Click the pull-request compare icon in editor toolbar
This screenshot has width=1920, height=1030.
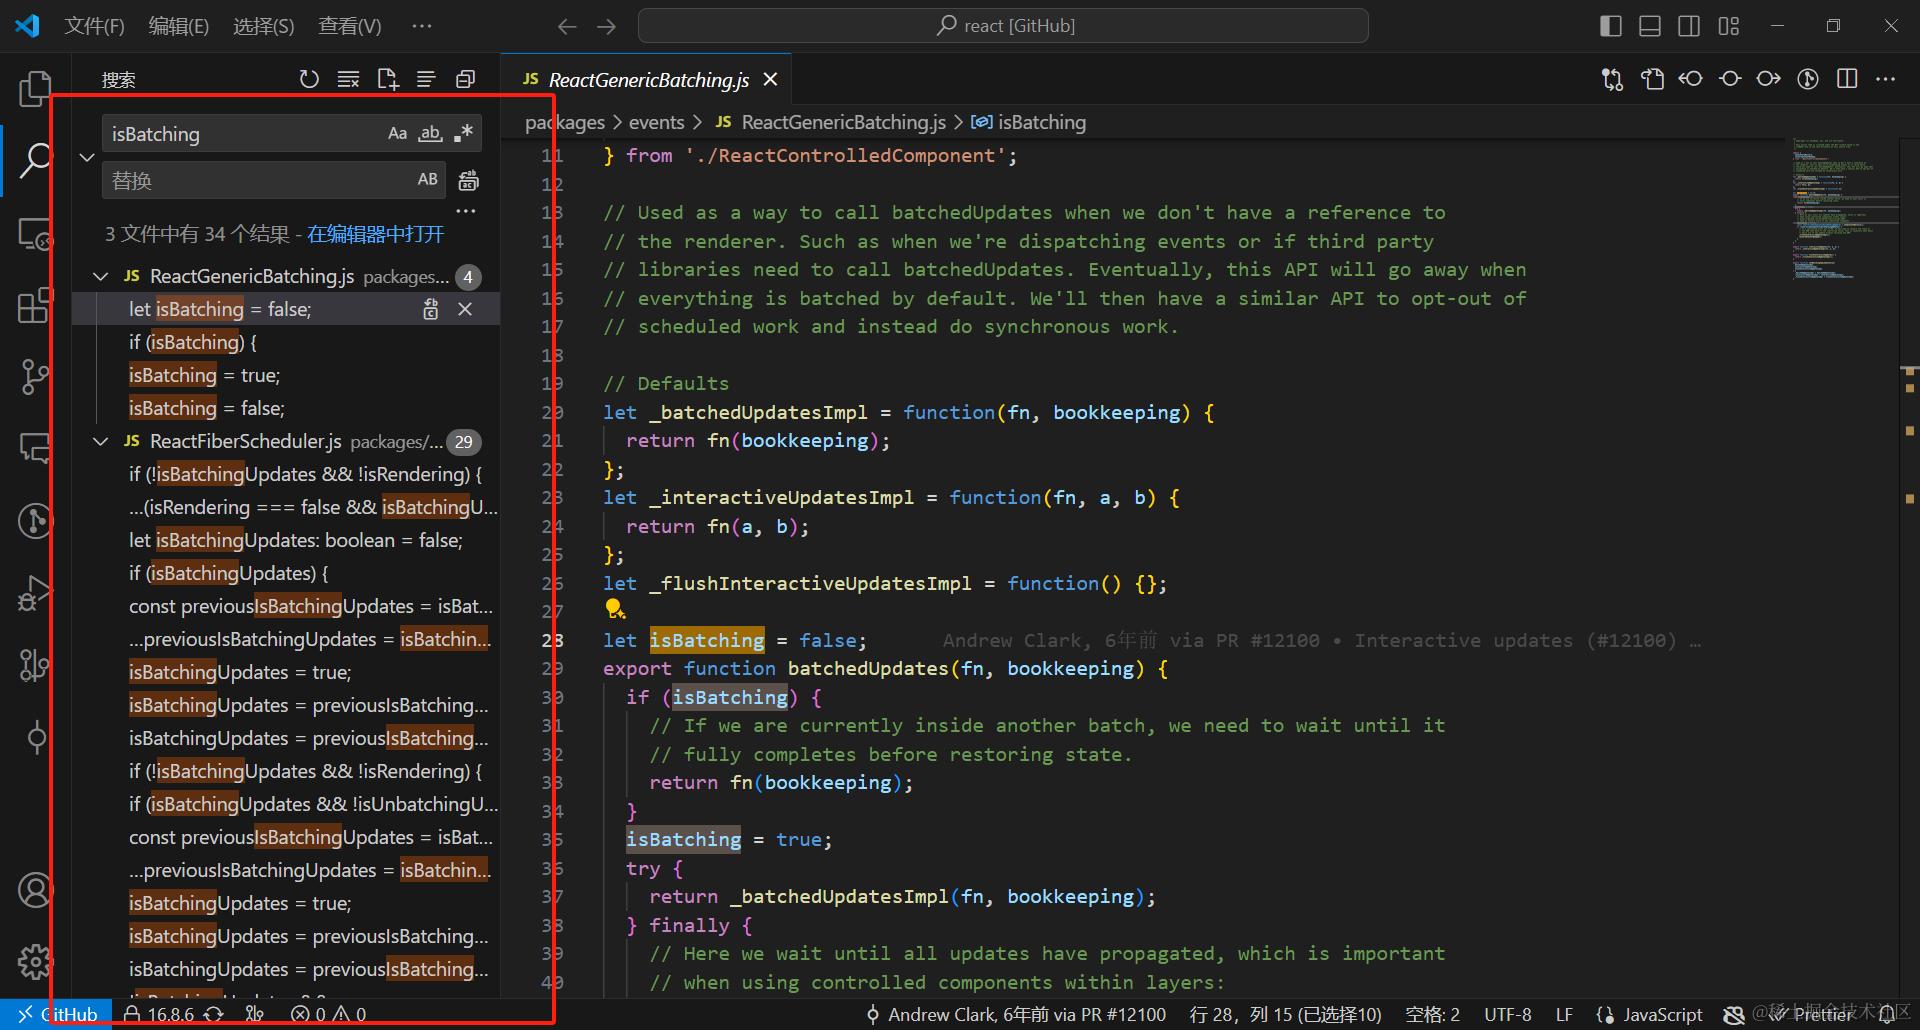(1612, 79)
